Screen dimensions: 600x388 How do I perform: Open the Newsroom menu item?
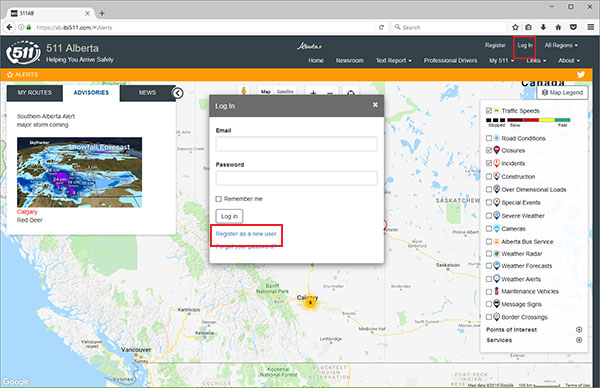(x=350, y=60)
